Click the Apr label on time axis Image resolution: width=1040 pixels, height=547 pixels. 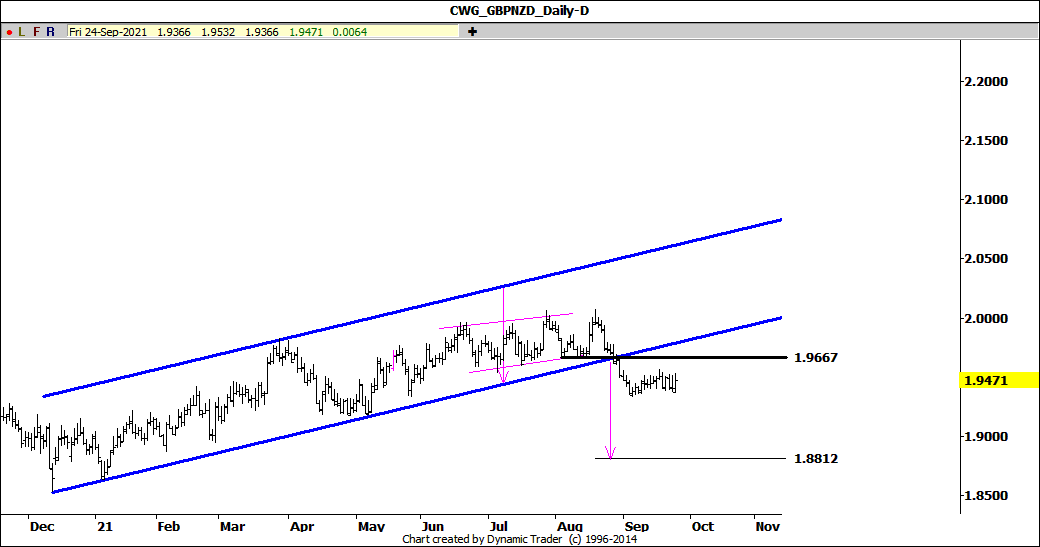pos(302,526)
